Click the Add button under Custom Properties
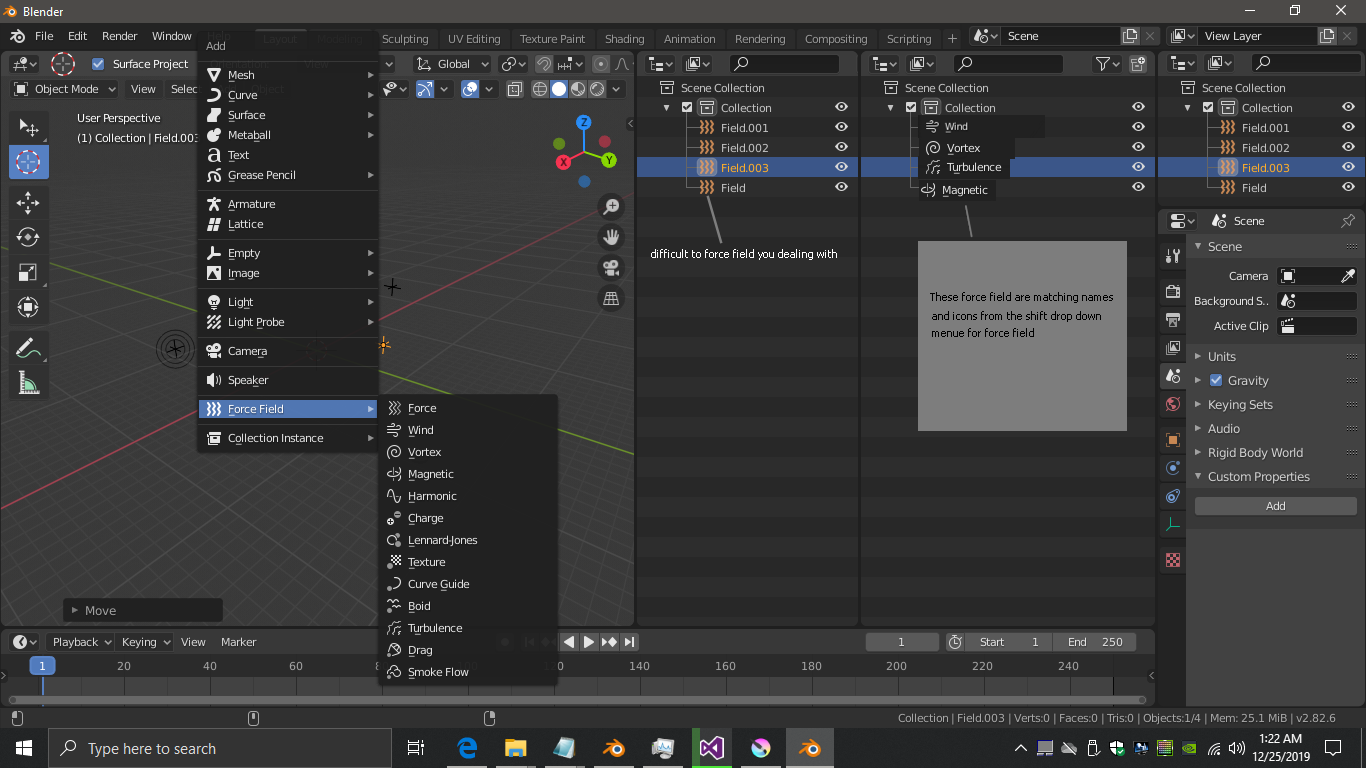This screenshot has width=1366, height=768. coord(1275,506)
